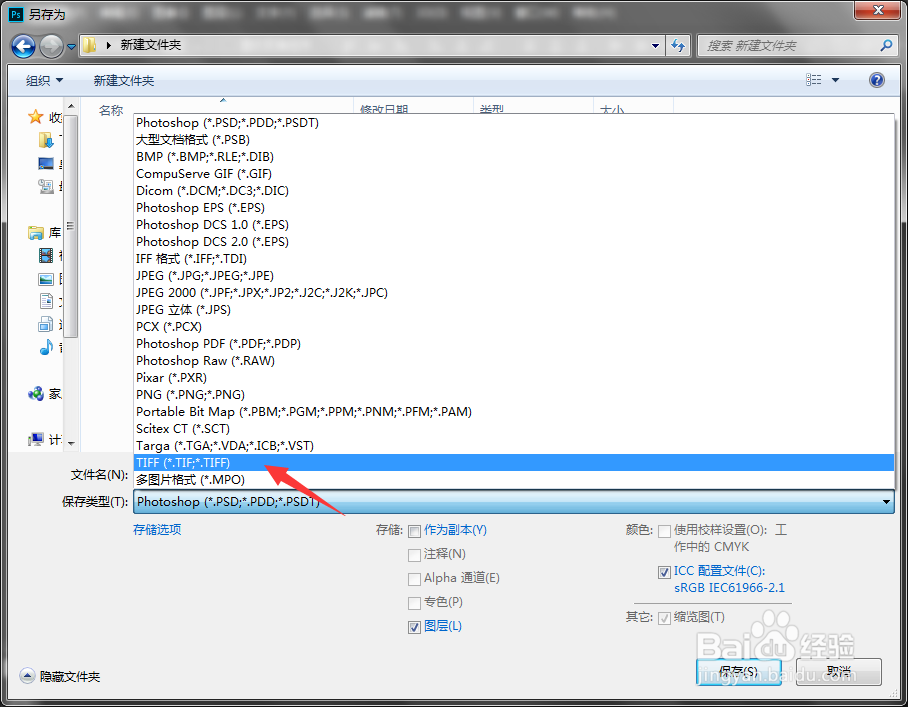Click the change view icon
This screenshot has width=908, height=707.
pos(814,80)
